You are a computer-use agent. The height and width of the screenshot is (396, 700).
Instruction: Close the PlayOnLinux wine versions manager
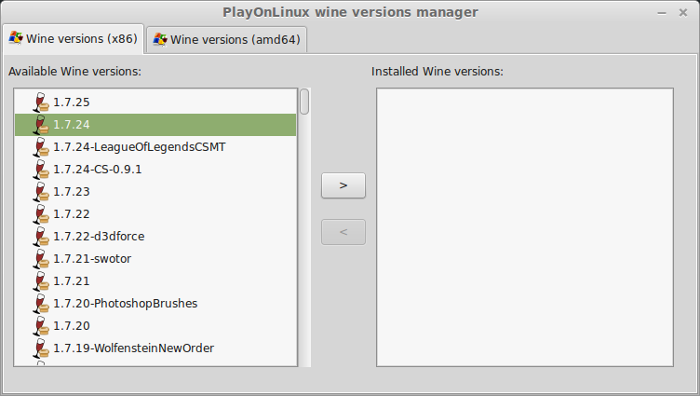(x=683, y=13)
